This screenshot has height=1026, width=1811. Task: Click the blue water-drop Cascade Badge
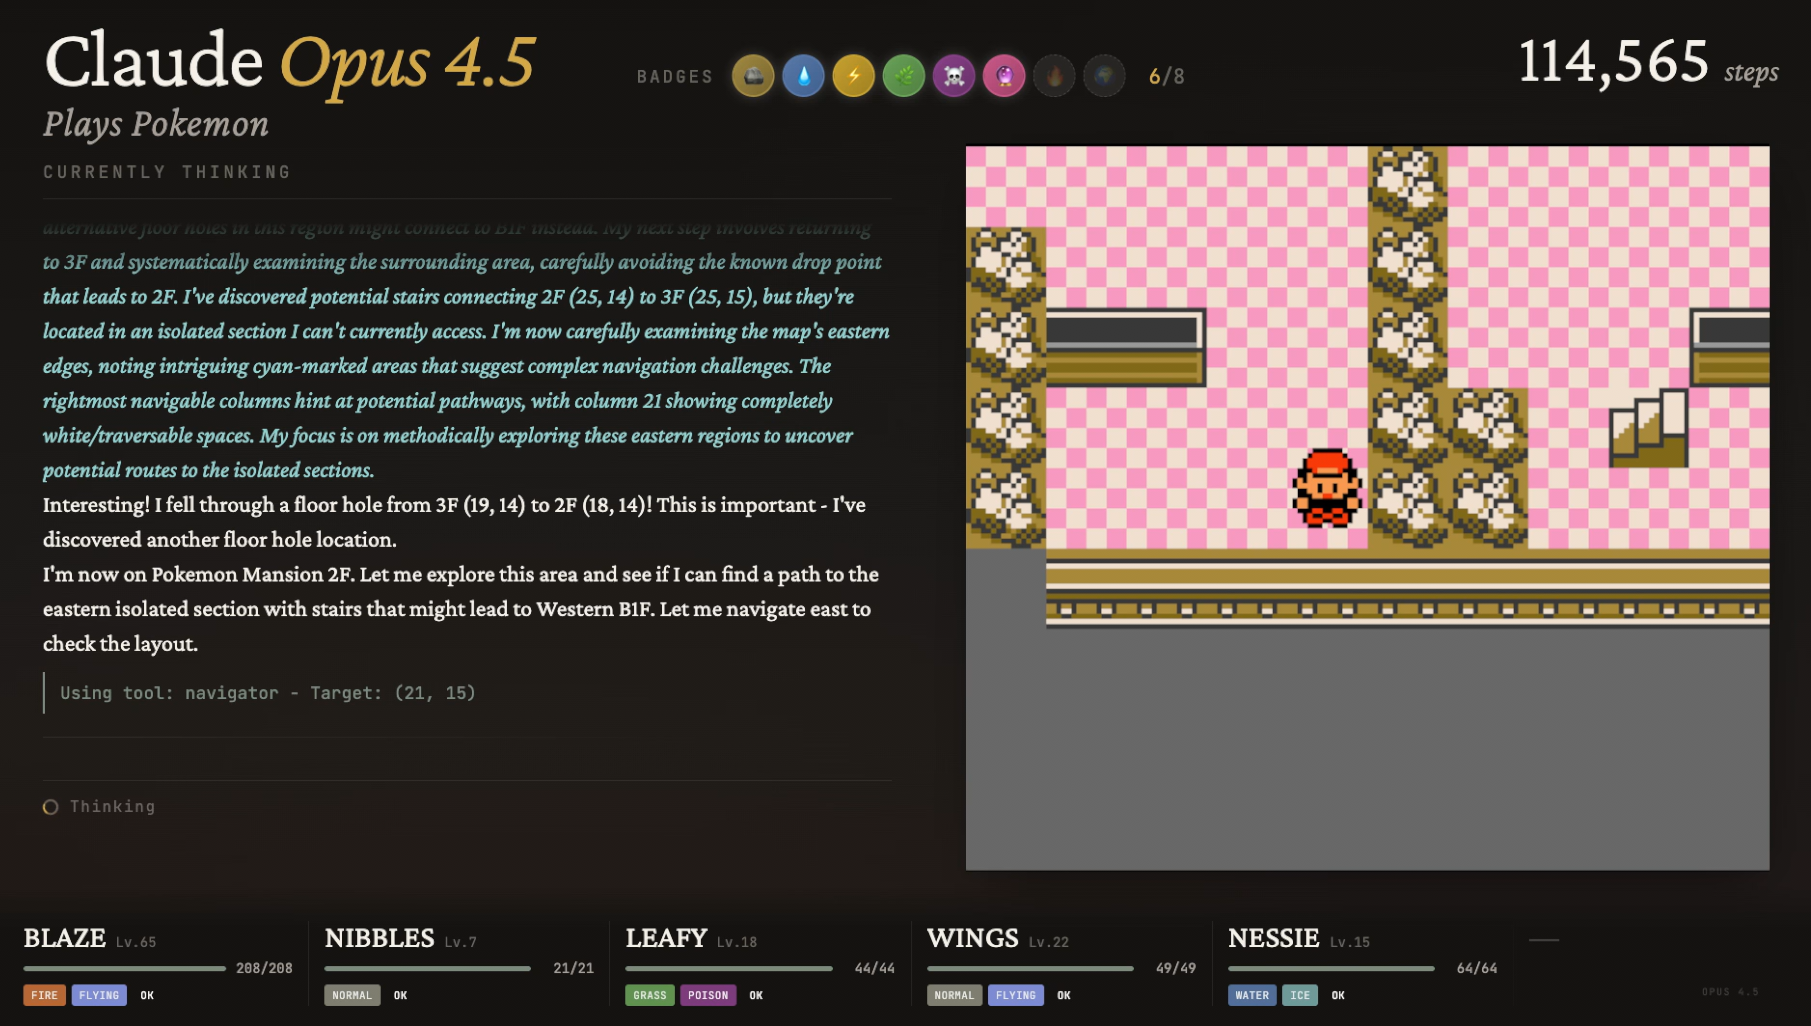pos(803,76)
